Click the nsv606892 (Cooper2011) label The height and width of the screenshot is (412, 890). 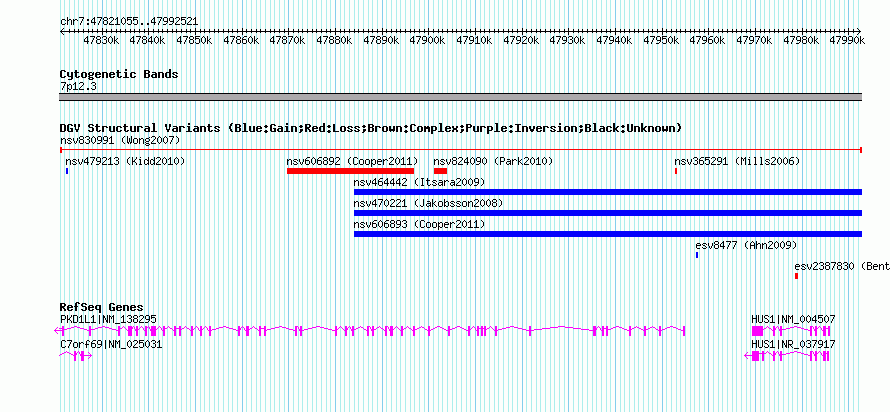point(352,161)
